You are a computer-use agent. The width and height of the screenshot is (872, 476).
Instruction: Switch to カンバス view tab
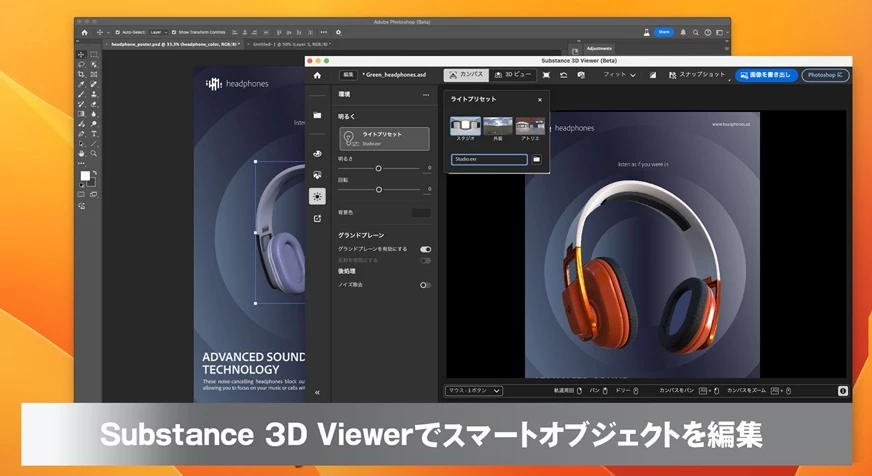point(466,75)
